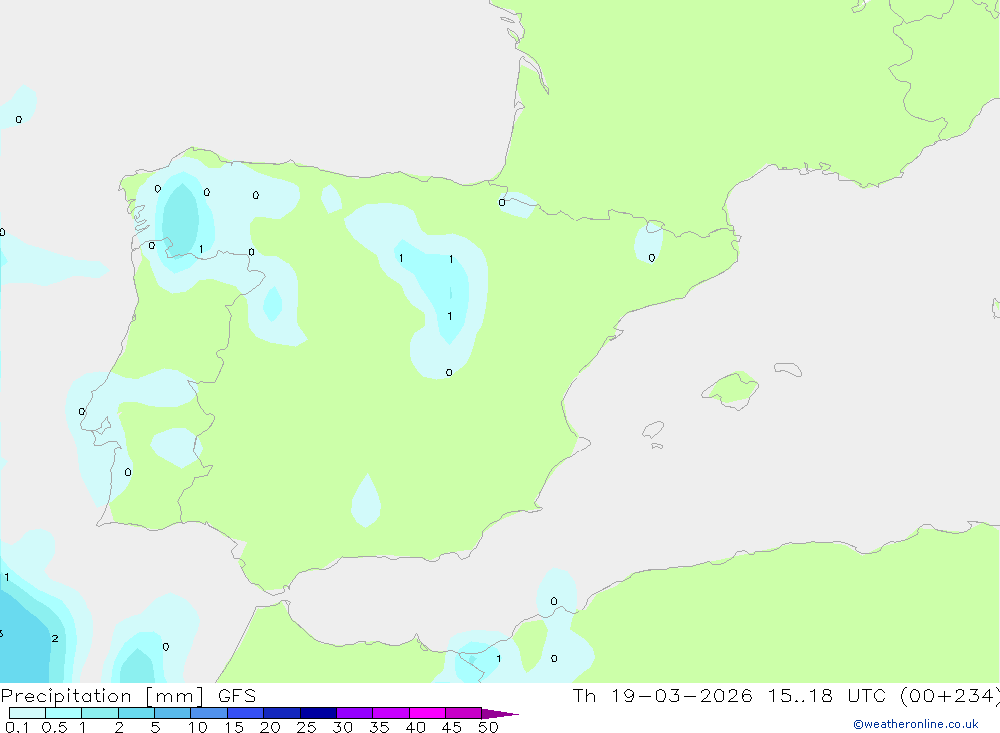Click the "GFS" model label

(237, 696)
